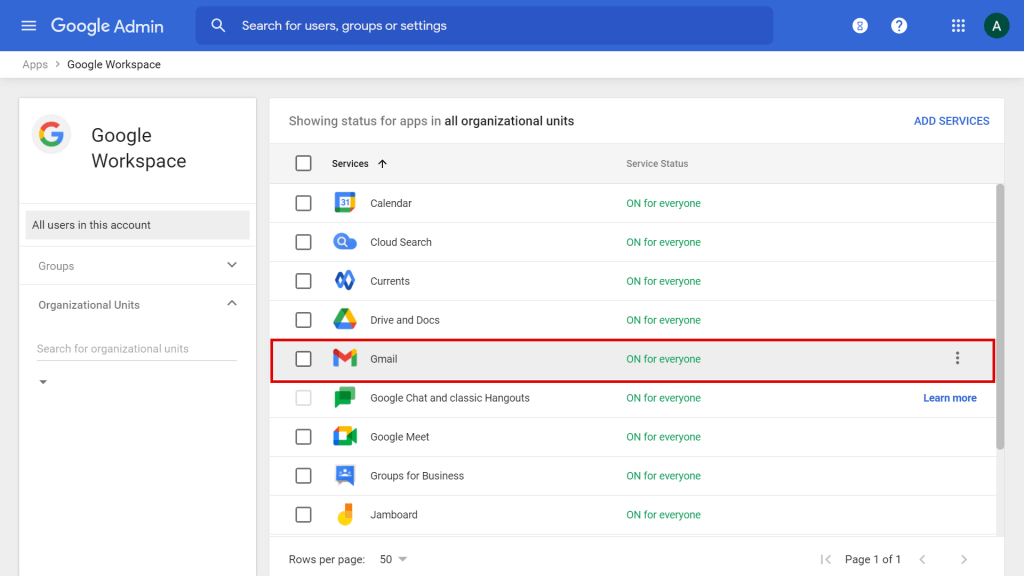Focus the Search for users field
Viewport: 1024px width, 576px height.
485,25
